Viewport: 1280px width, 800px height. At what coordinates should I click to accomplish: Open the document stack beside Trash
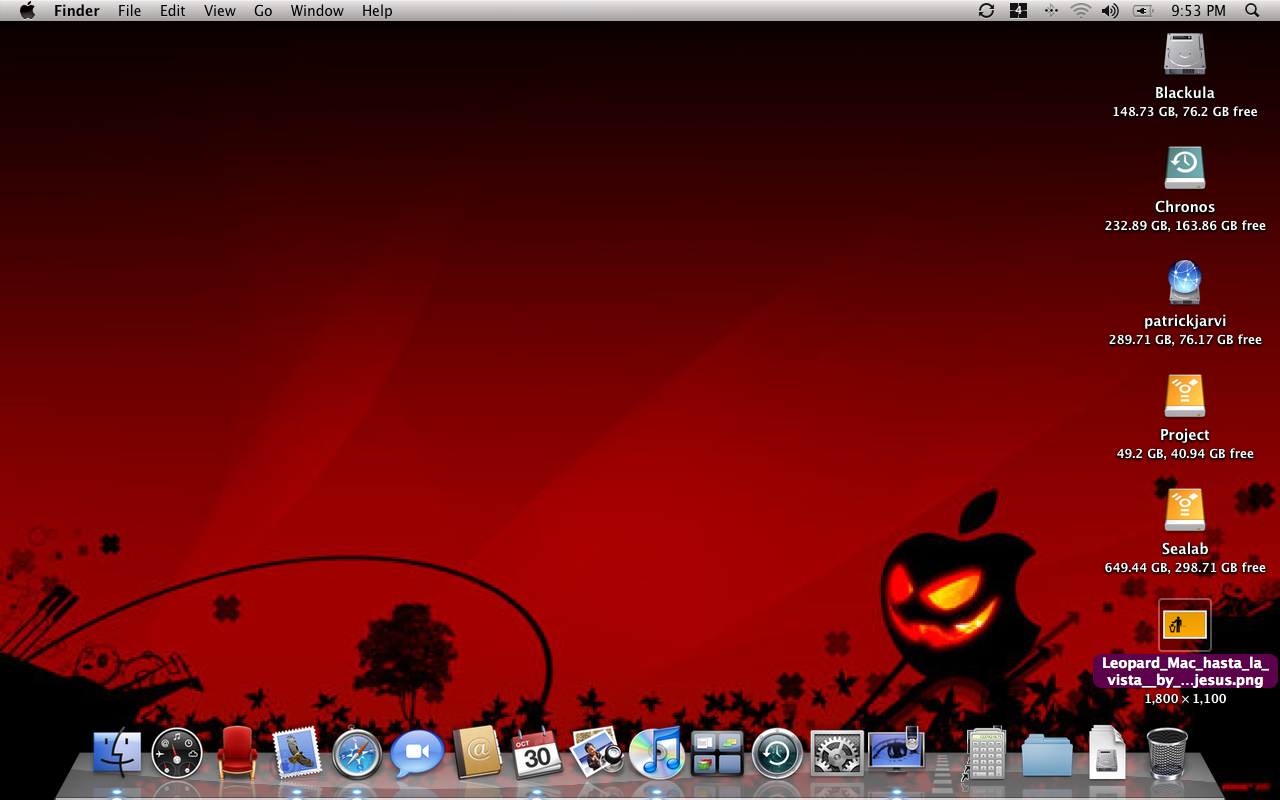tap(1107, 753)
